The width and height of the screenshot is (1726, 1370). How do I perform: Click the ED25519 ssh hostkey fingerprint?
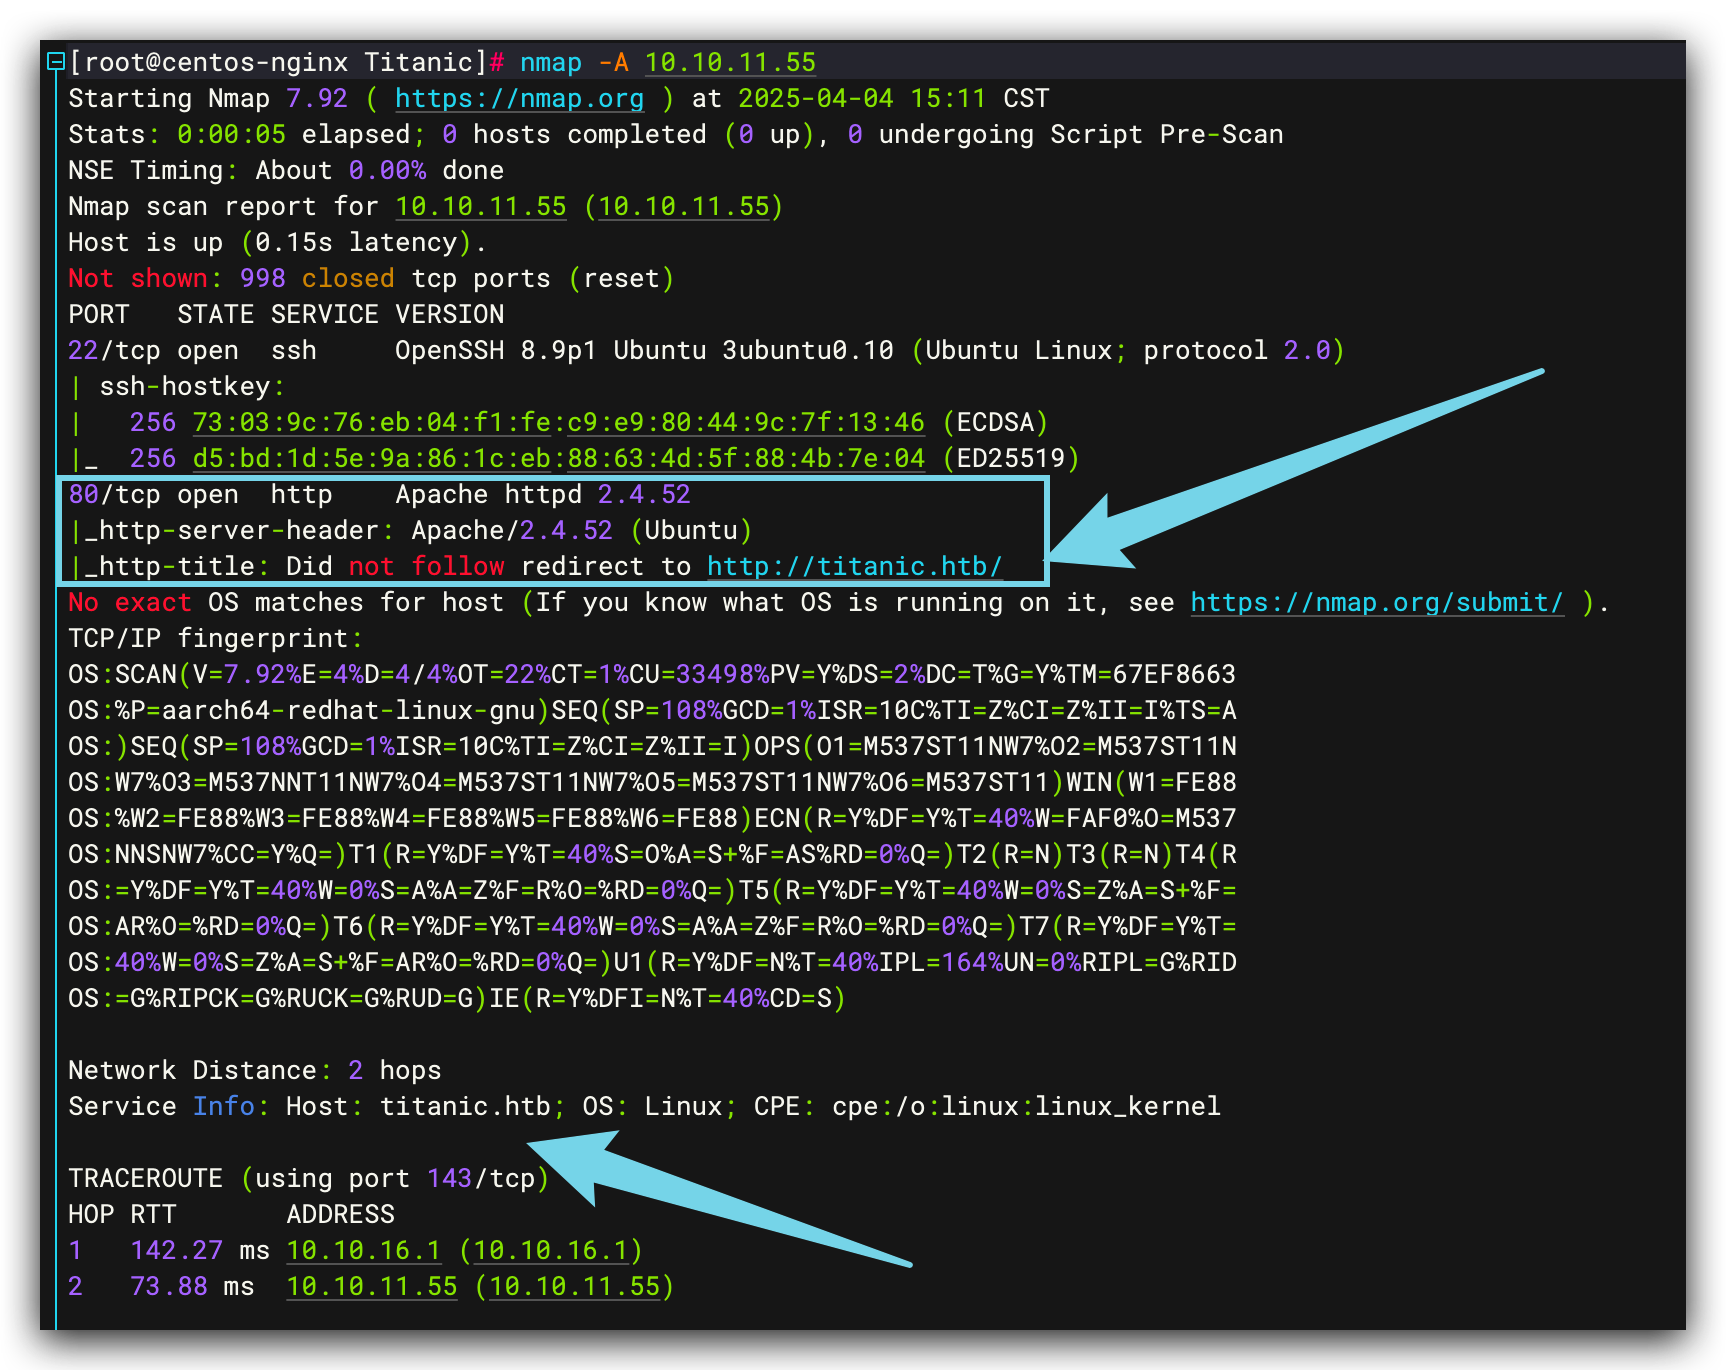(558, 459)
